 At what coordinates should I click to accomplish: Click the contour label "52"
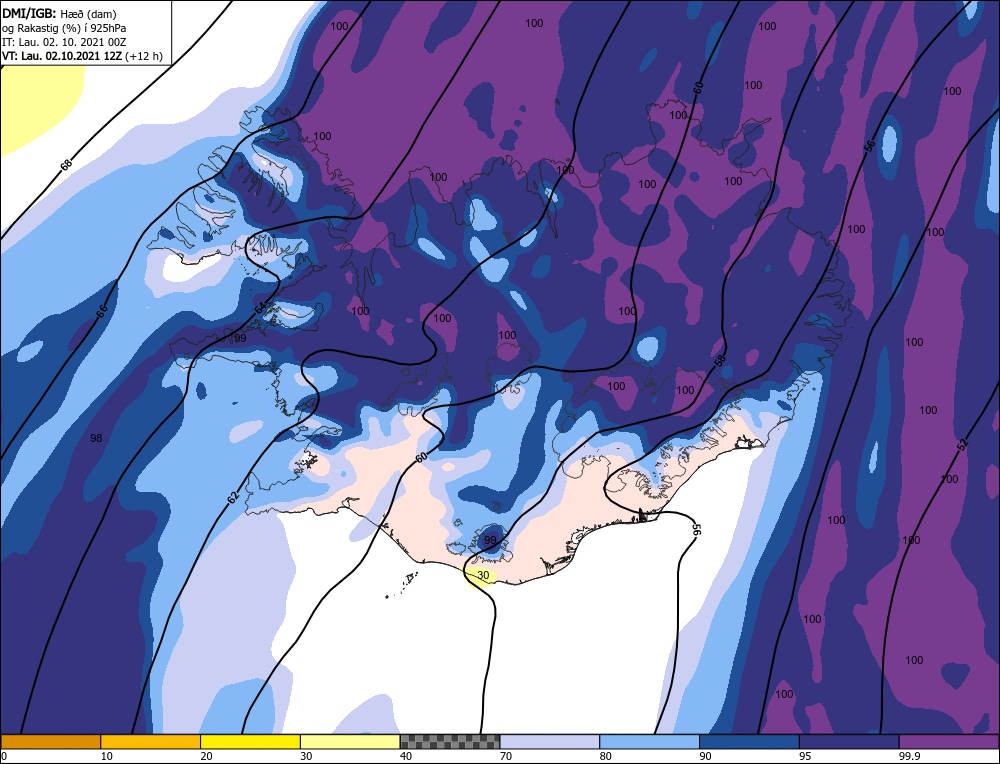click(x=962, y=444)
